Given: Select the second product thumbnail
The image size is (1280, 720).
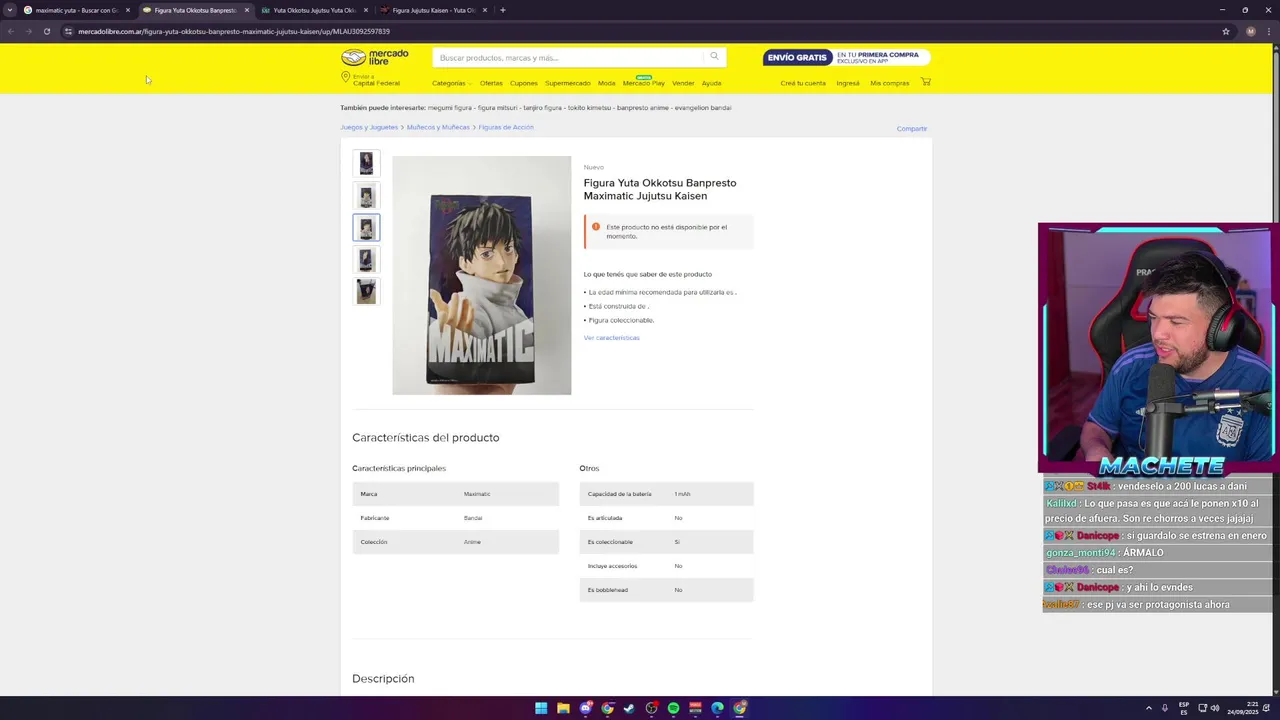Looking at the screenshot, I should point(366,196).
